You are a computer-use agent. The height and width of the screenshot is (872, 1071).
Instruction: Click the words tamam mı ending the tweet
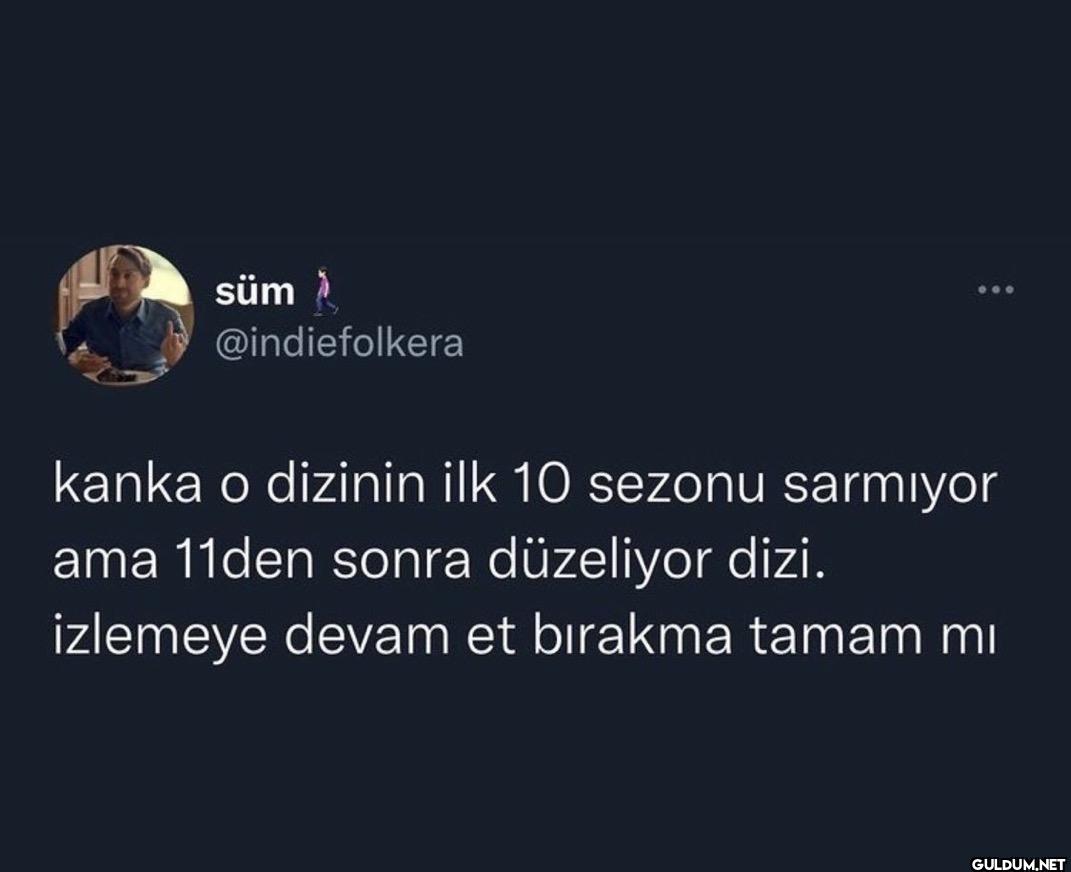(x=873, y=638)
